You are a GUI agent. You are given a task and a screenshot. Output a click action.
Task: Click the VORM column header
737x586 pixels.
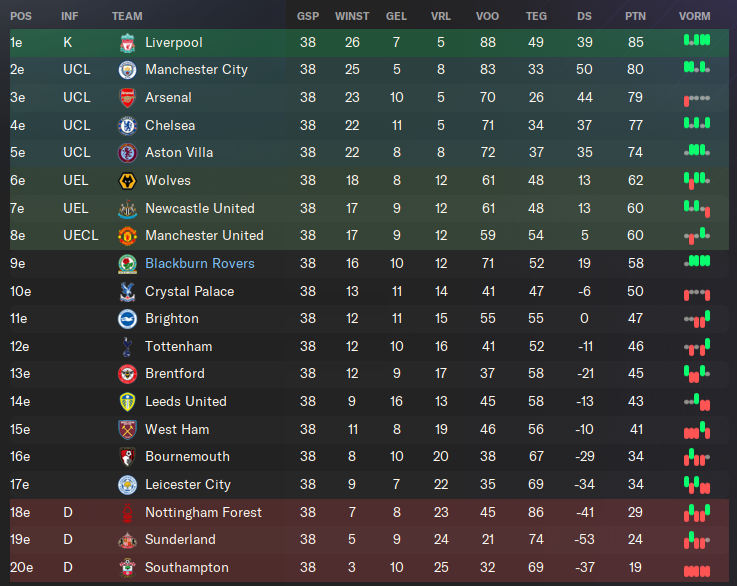695,16
